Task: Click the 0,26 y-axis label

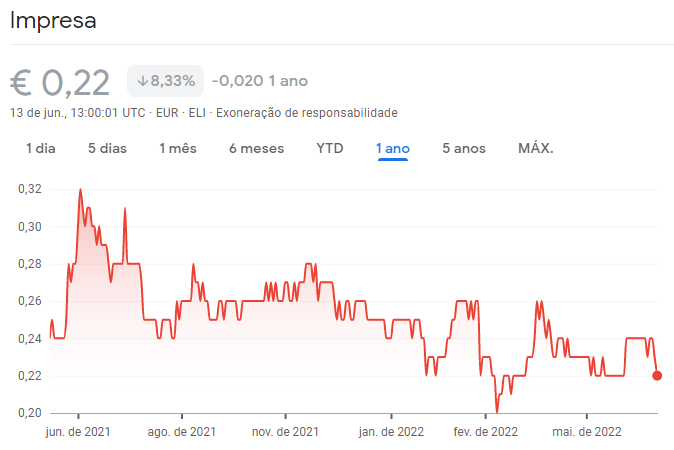Action: tap(30, 301)
